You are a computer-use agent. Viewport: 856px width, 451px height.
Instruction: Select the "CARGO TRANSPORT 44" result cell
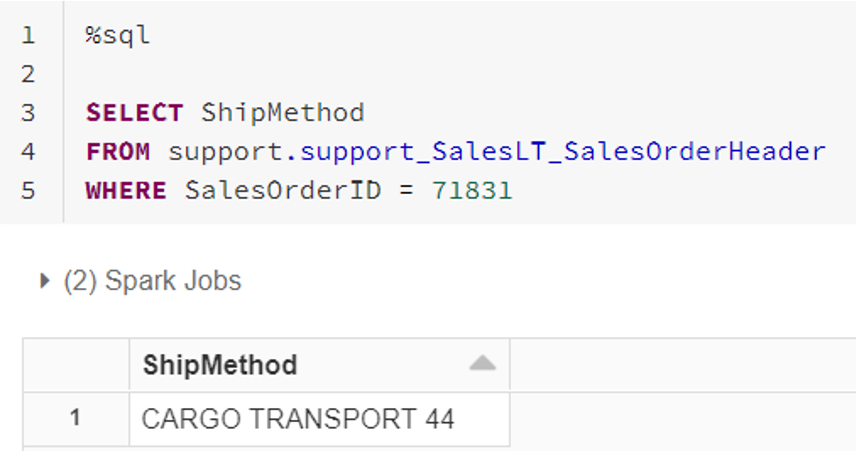298,419
